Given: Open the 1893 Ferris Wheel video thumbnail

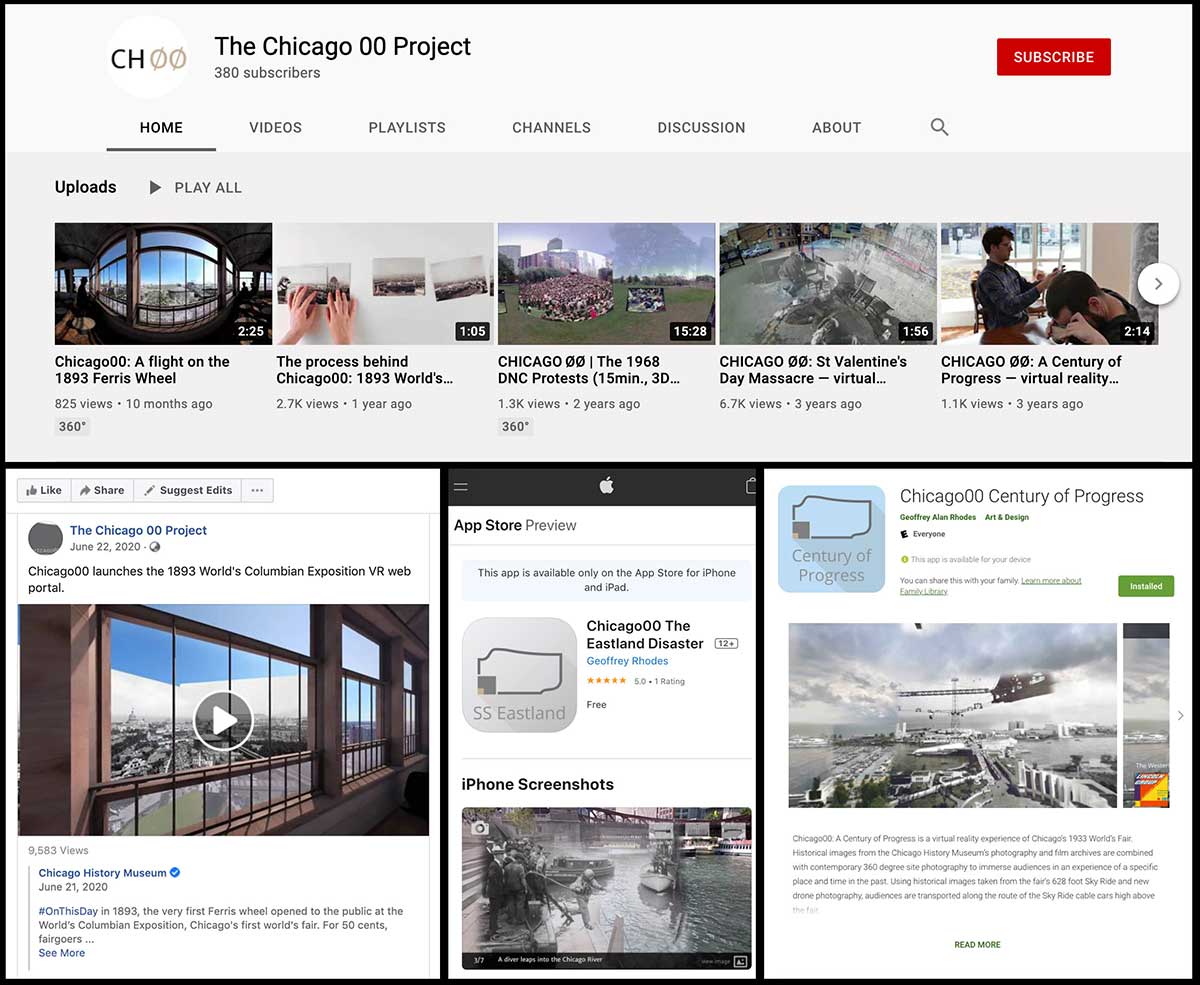Looking at the screenshot, I should (x=163, y=284).
